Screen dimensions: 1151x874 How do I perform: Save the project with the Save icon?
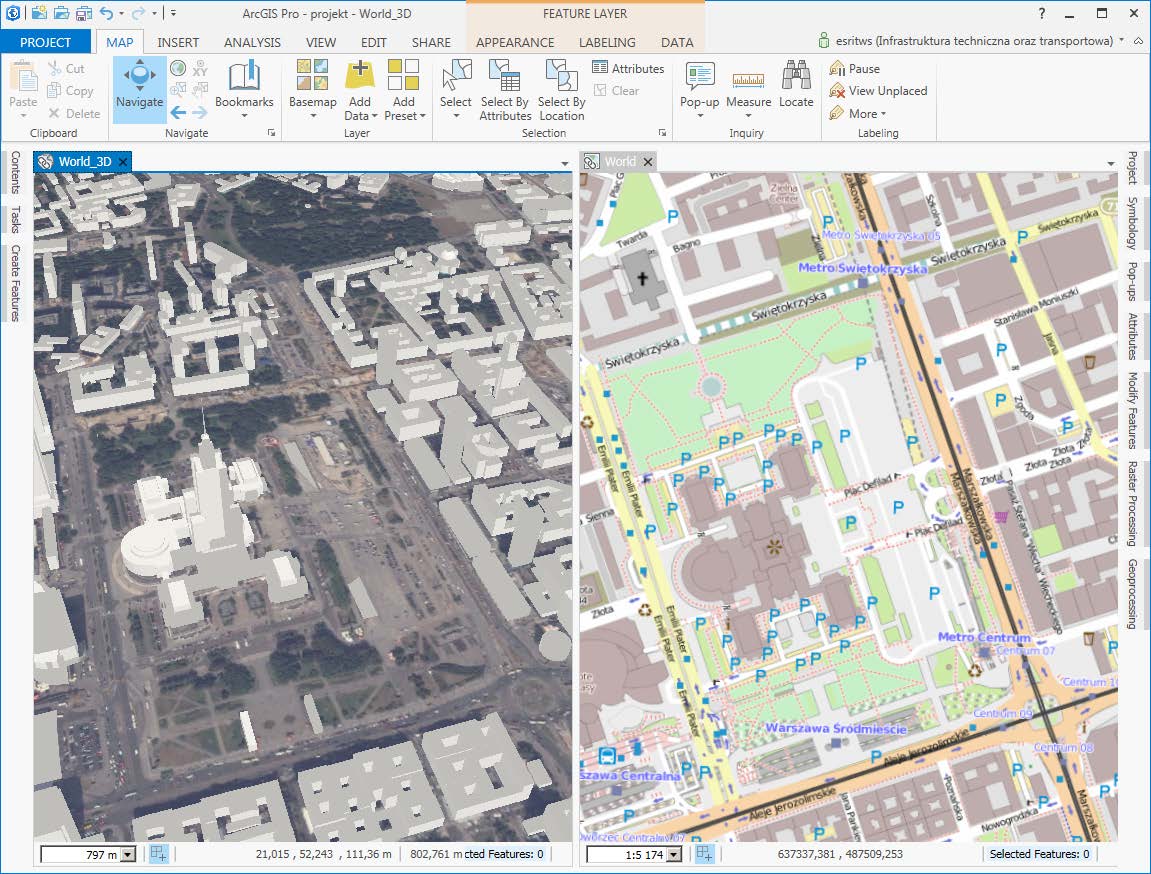click(84, 13)
